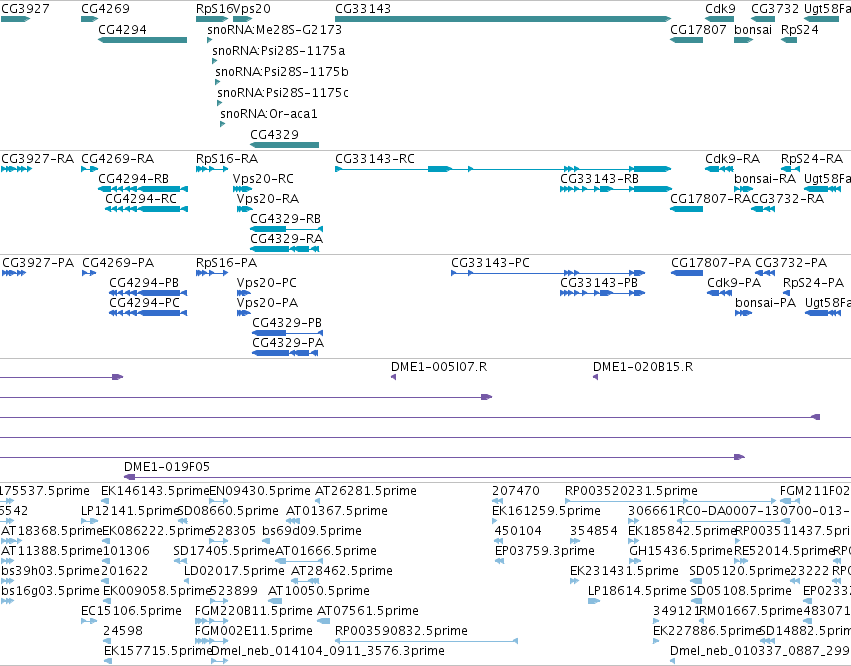Image resolution: width=851 pixels, height=666 pixels.
Task: Open the CG3927-RA transcript label
Action: (x=37, y=159)
